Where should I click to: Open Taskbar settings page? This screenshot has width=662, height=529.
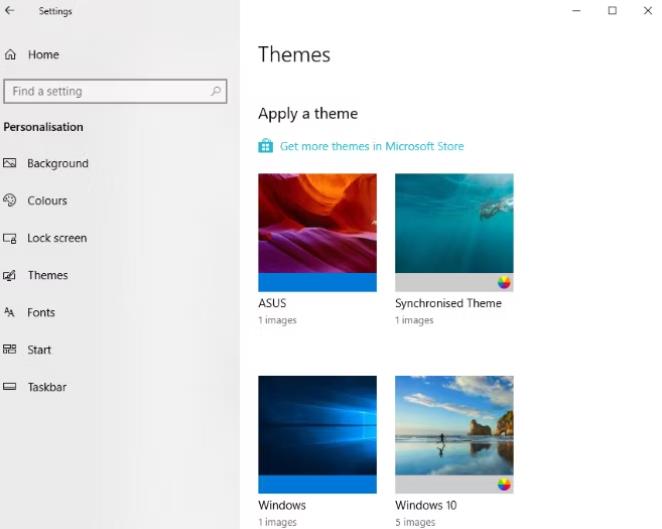(x=47, y=387)
